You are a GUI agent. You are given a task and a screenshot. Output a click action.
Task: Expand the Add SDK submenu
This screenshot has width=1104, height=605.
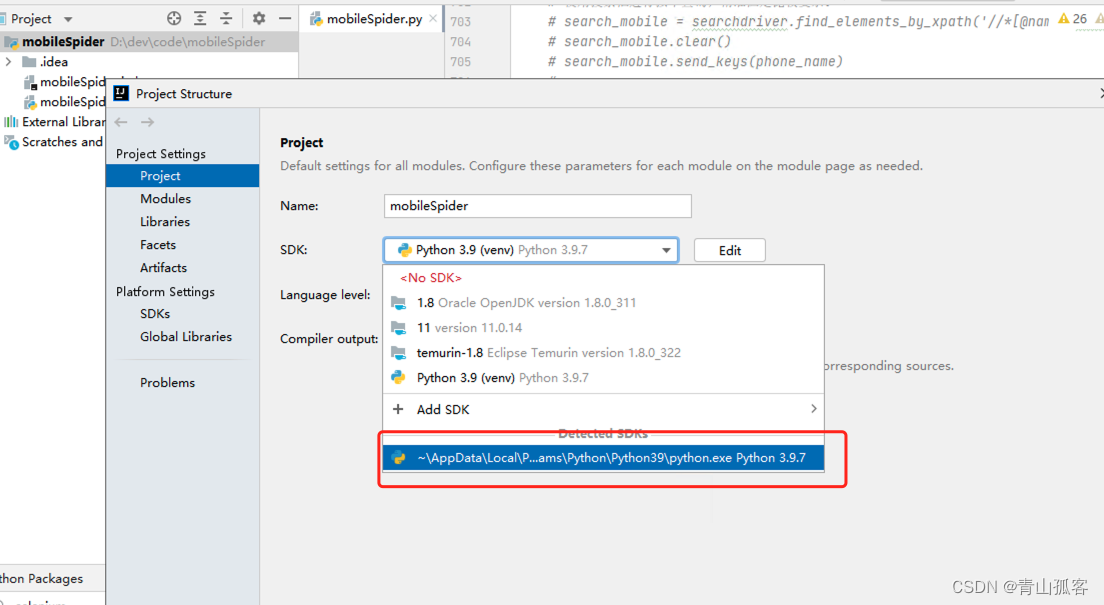pyautogui.click(x=813, y=409)
